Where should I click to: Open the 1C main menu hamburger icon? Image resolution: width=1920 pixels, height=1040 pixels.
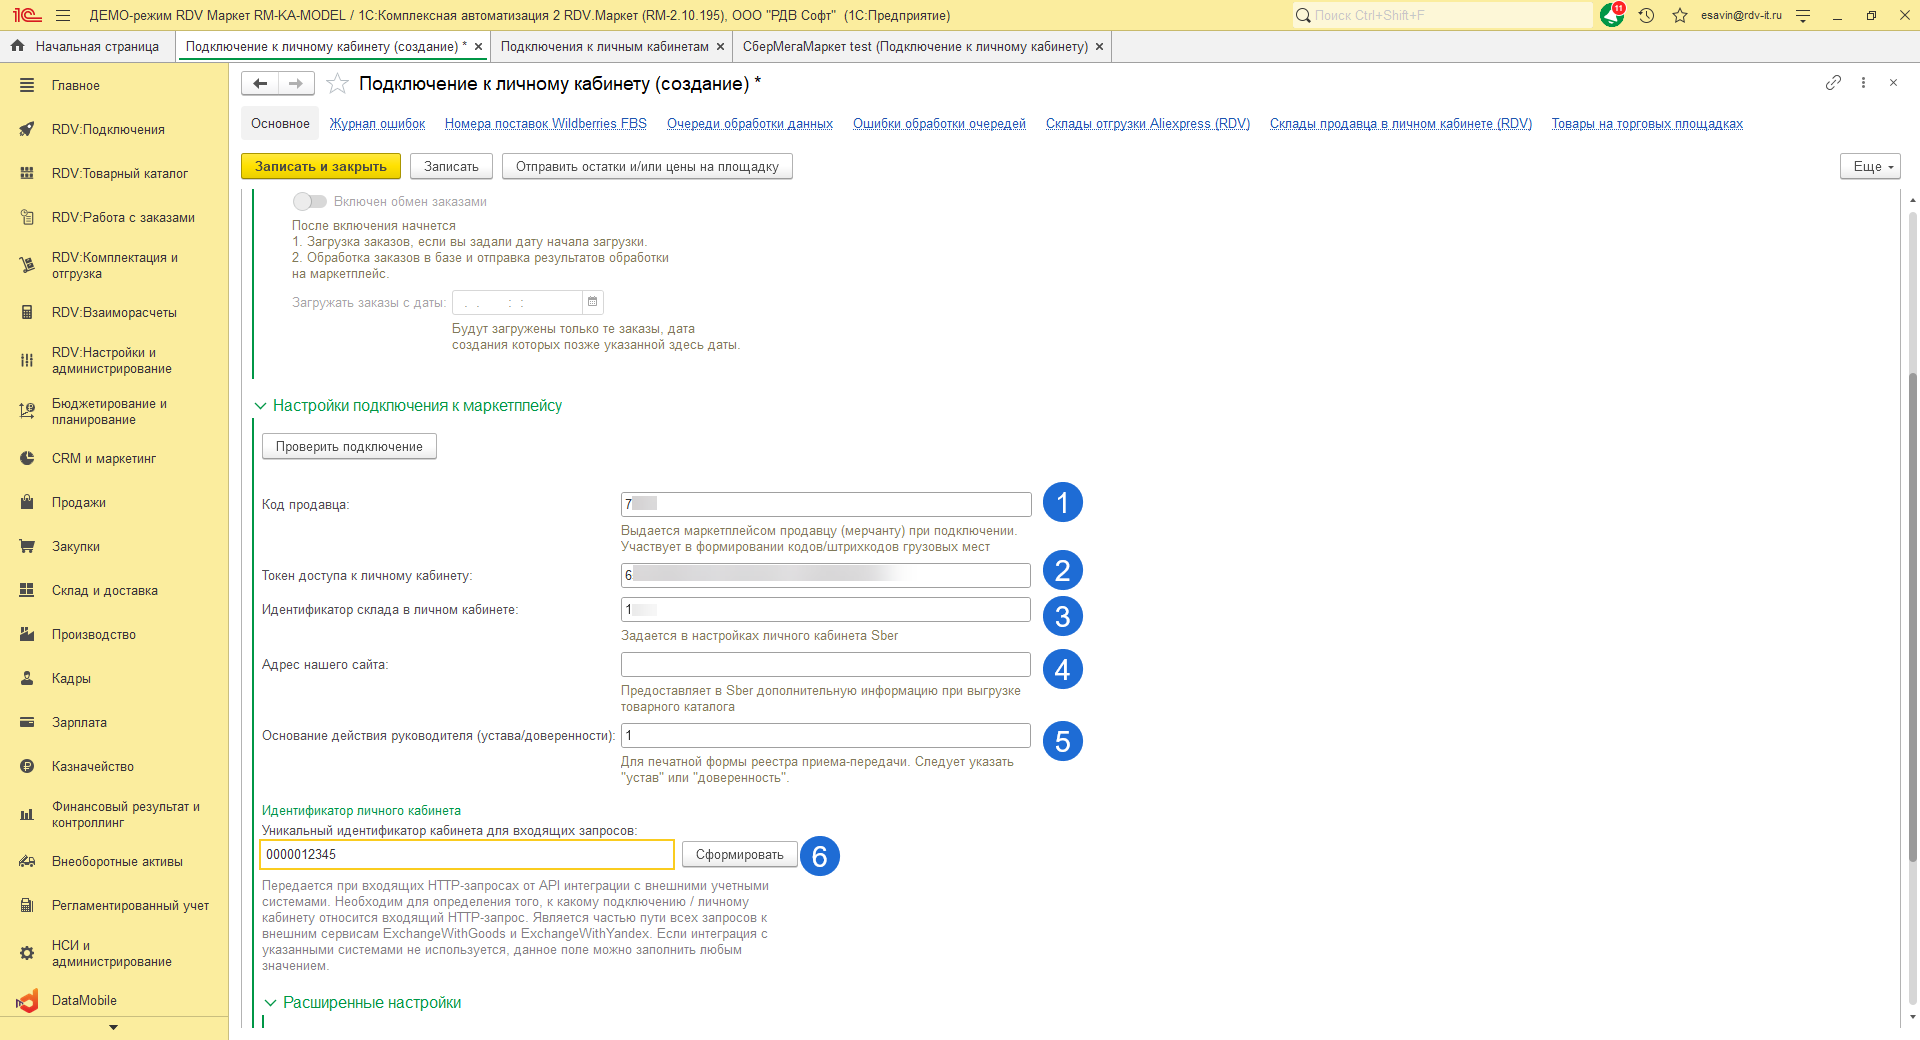pos(63,15)
